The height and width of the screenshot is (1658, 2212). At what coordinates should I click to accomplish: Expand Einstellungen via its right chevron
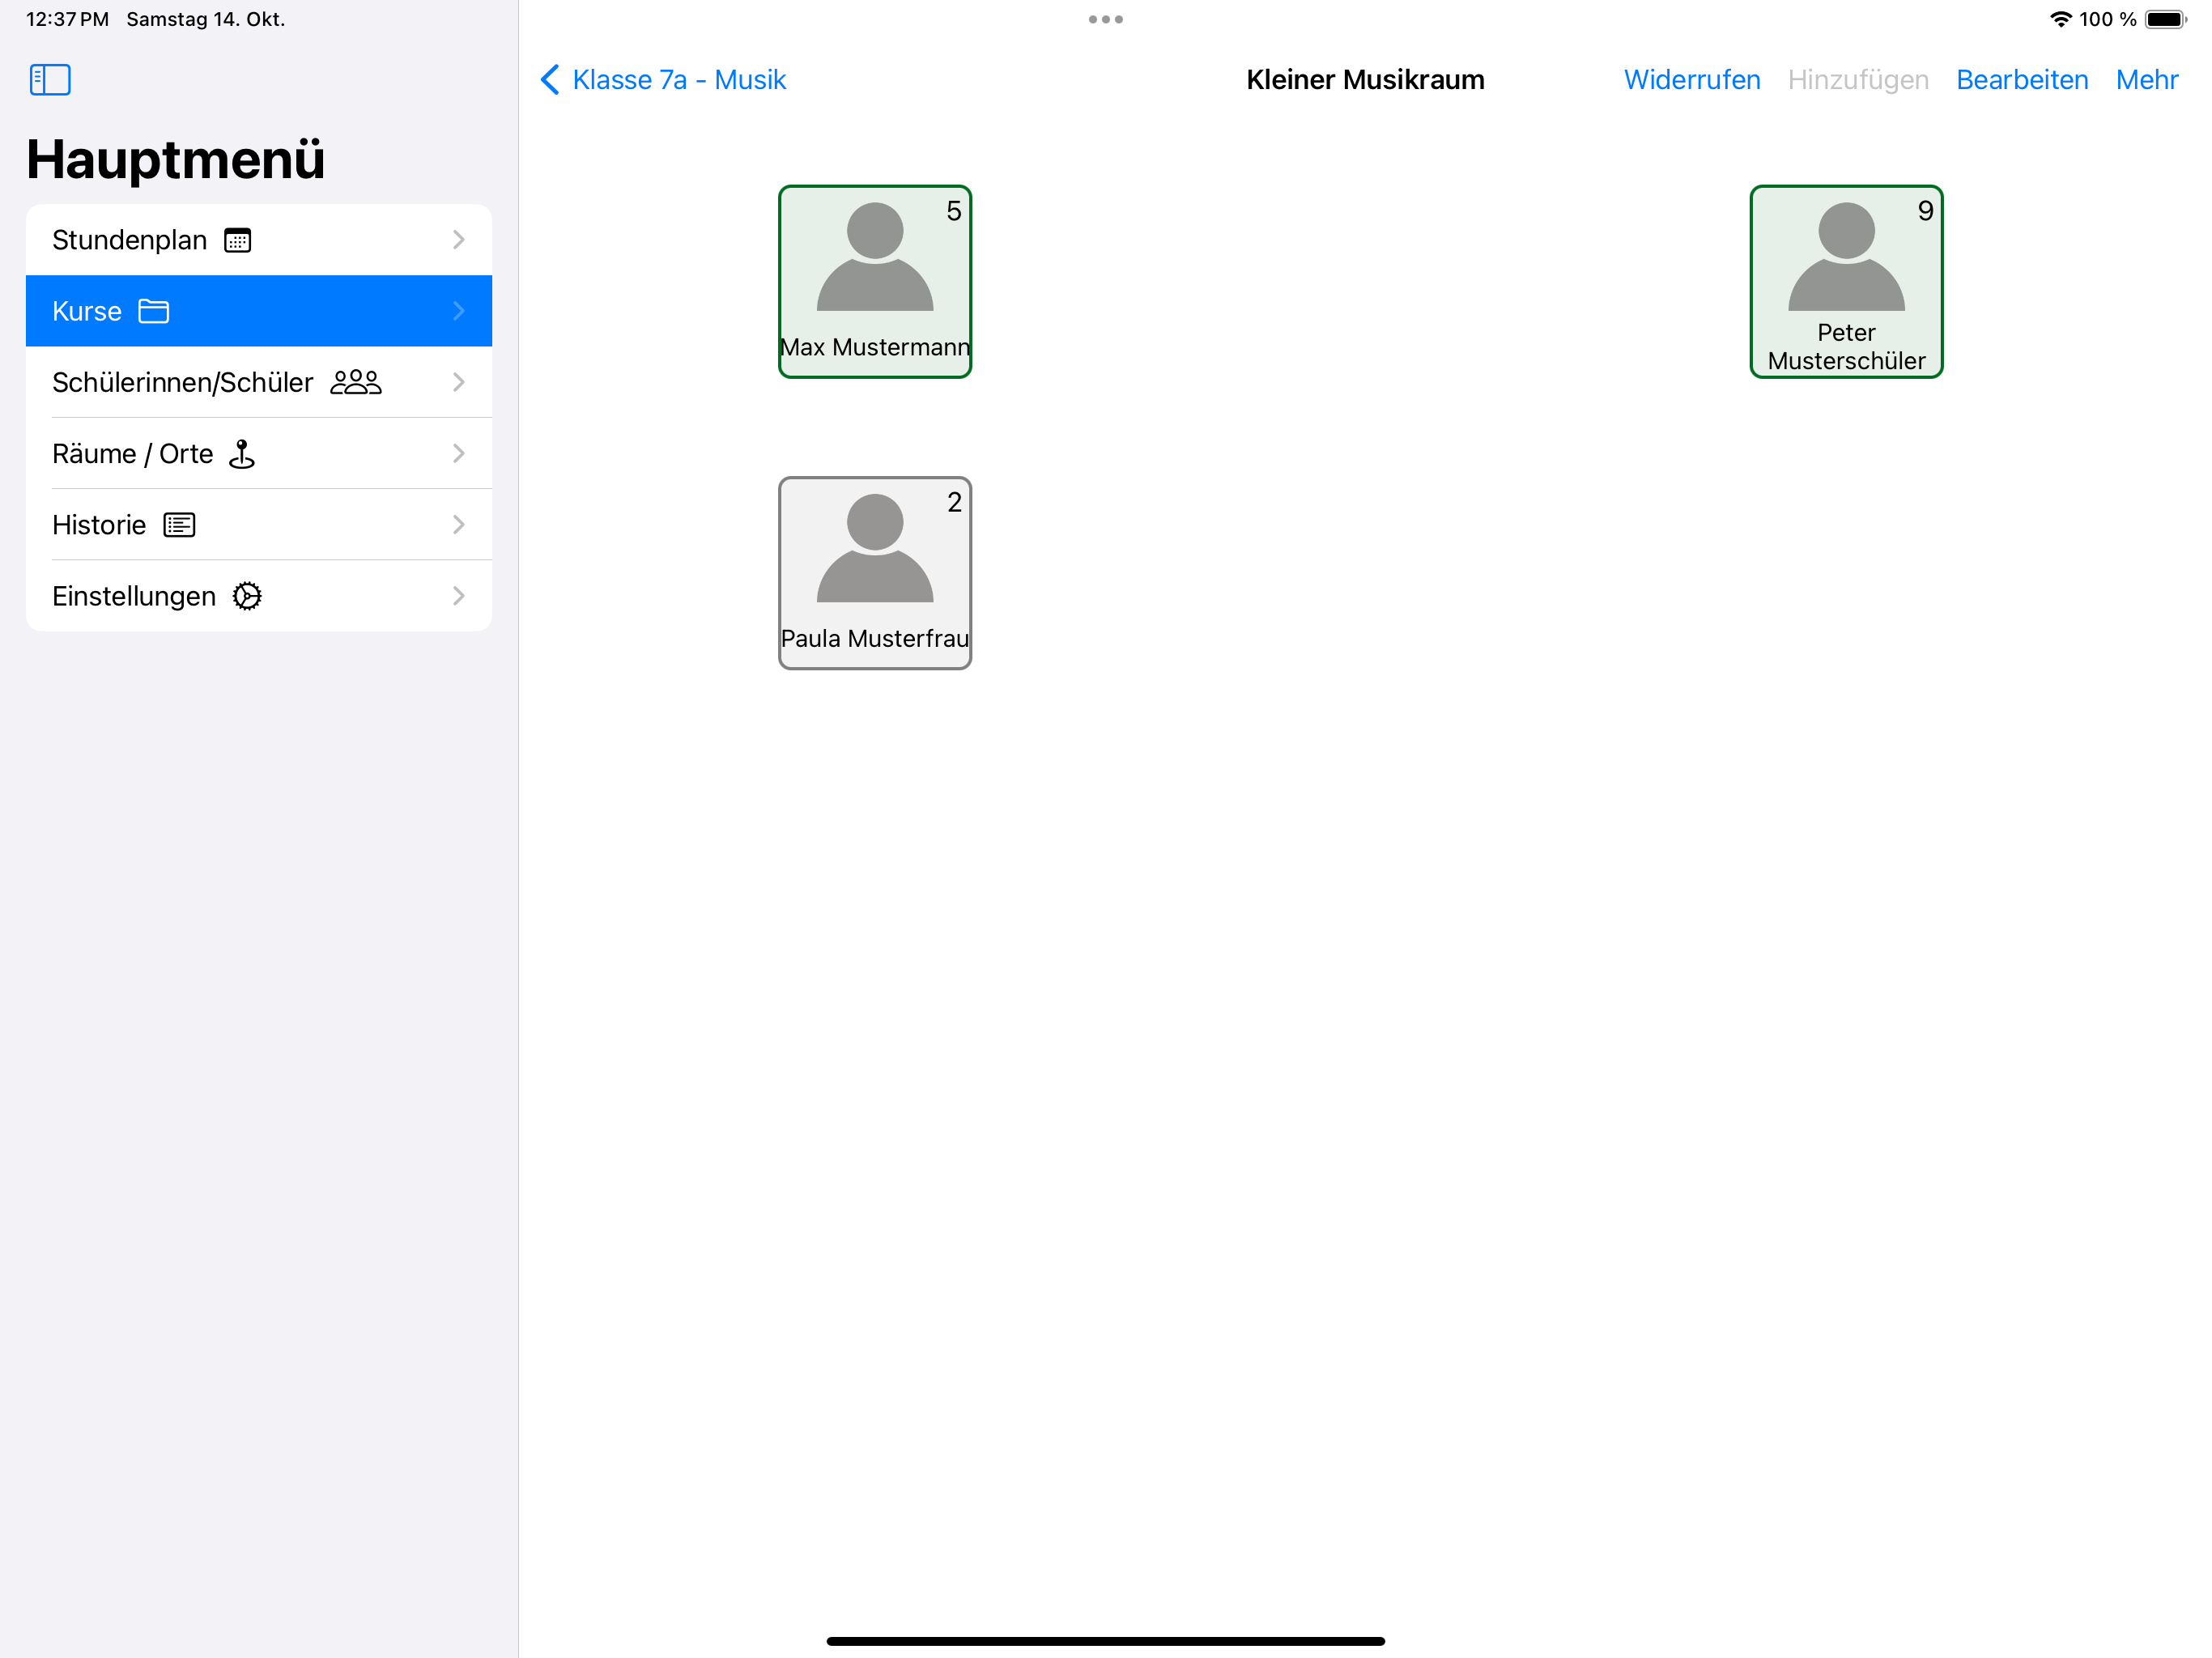[459, 596]
